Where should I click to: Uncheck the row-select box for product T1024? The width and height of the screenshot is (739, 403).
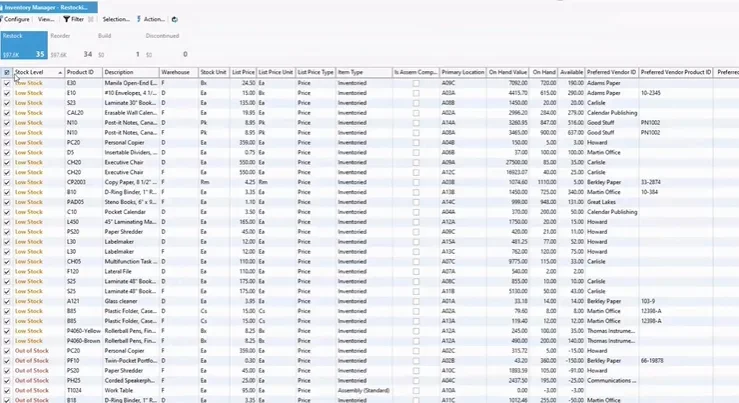[7, 391]
